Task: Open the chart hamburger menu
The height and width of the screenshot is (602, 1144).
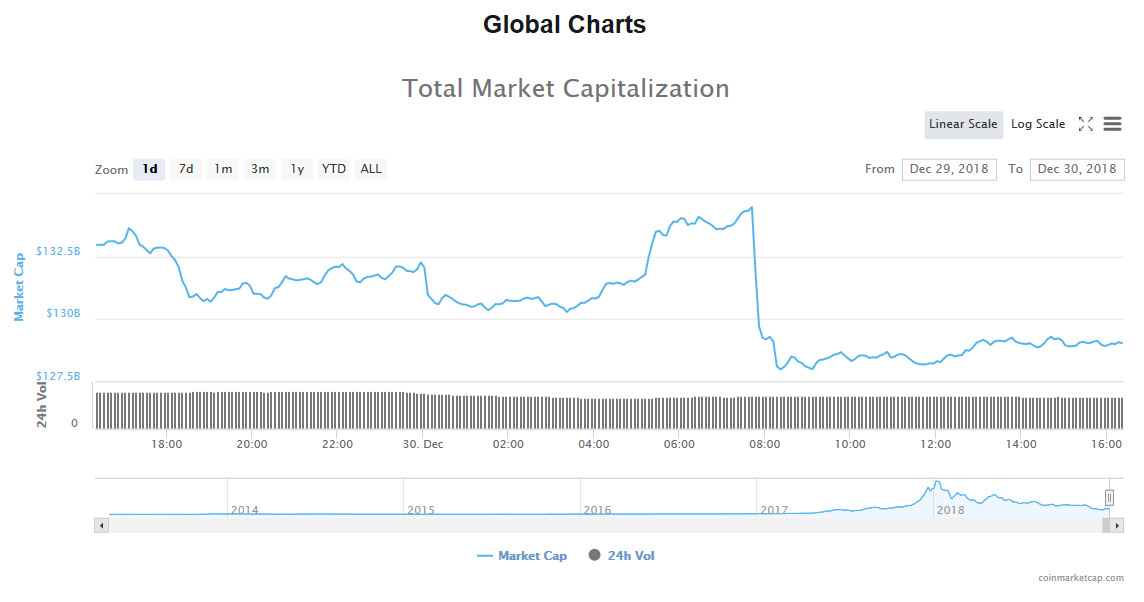Action: pos(1112,124)
